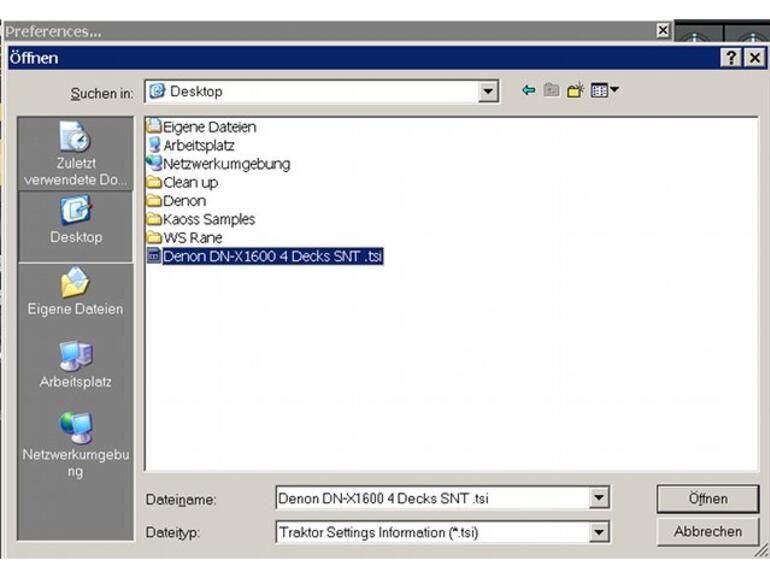This screenshot has height=578, width=770.
Task: Open Zuletzt verwendete Dokumente in places bar
Action: pyautogui.click(x=75, y=154)
